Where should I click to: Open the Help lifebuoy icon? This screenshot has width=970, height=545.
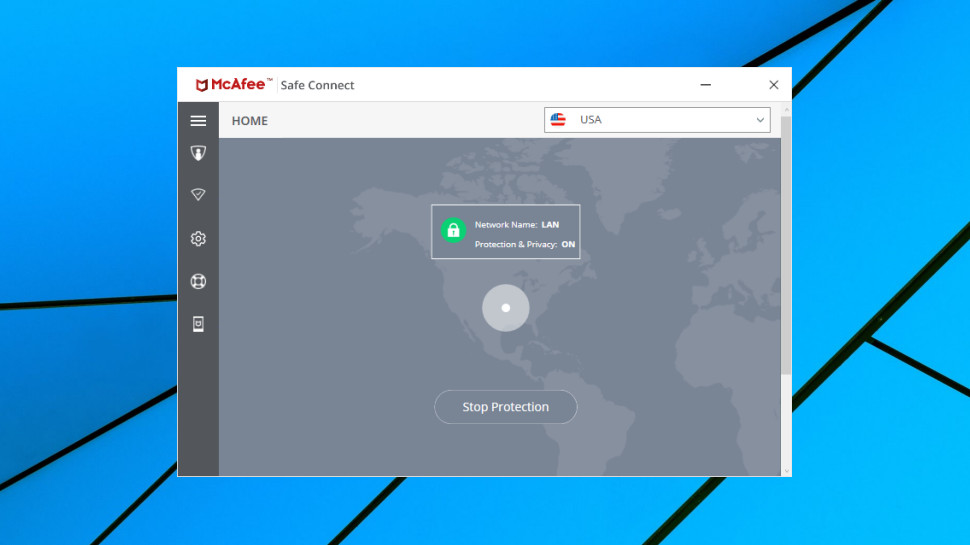198,281
